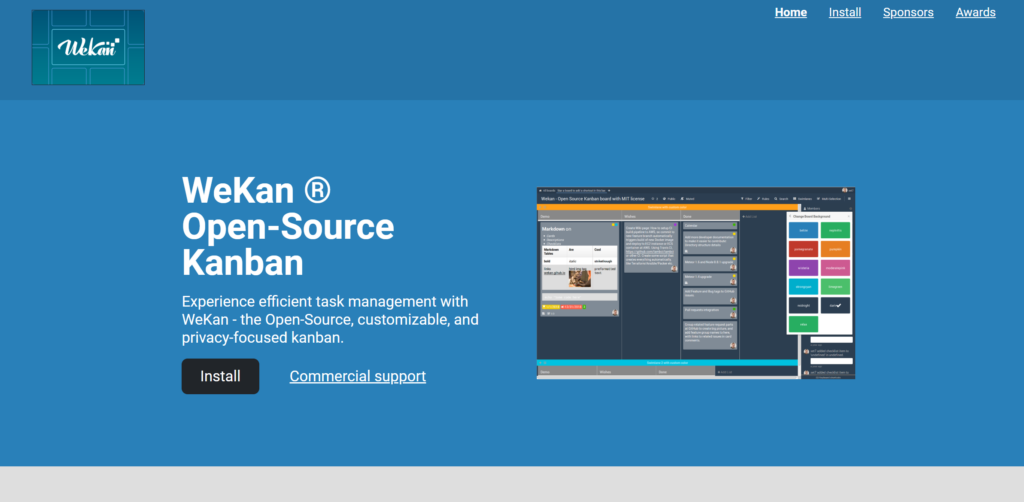Click the Search icon in the board screenshot

[x=781, y=199]
